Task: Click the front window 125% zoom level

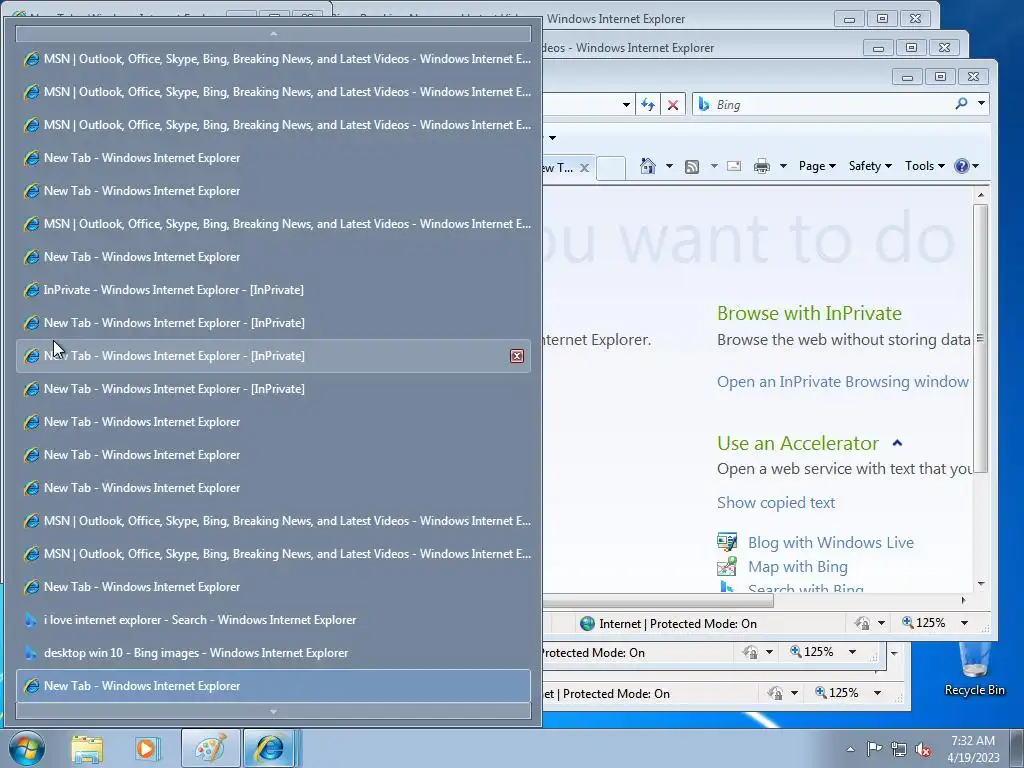Action: coord(923,623)
